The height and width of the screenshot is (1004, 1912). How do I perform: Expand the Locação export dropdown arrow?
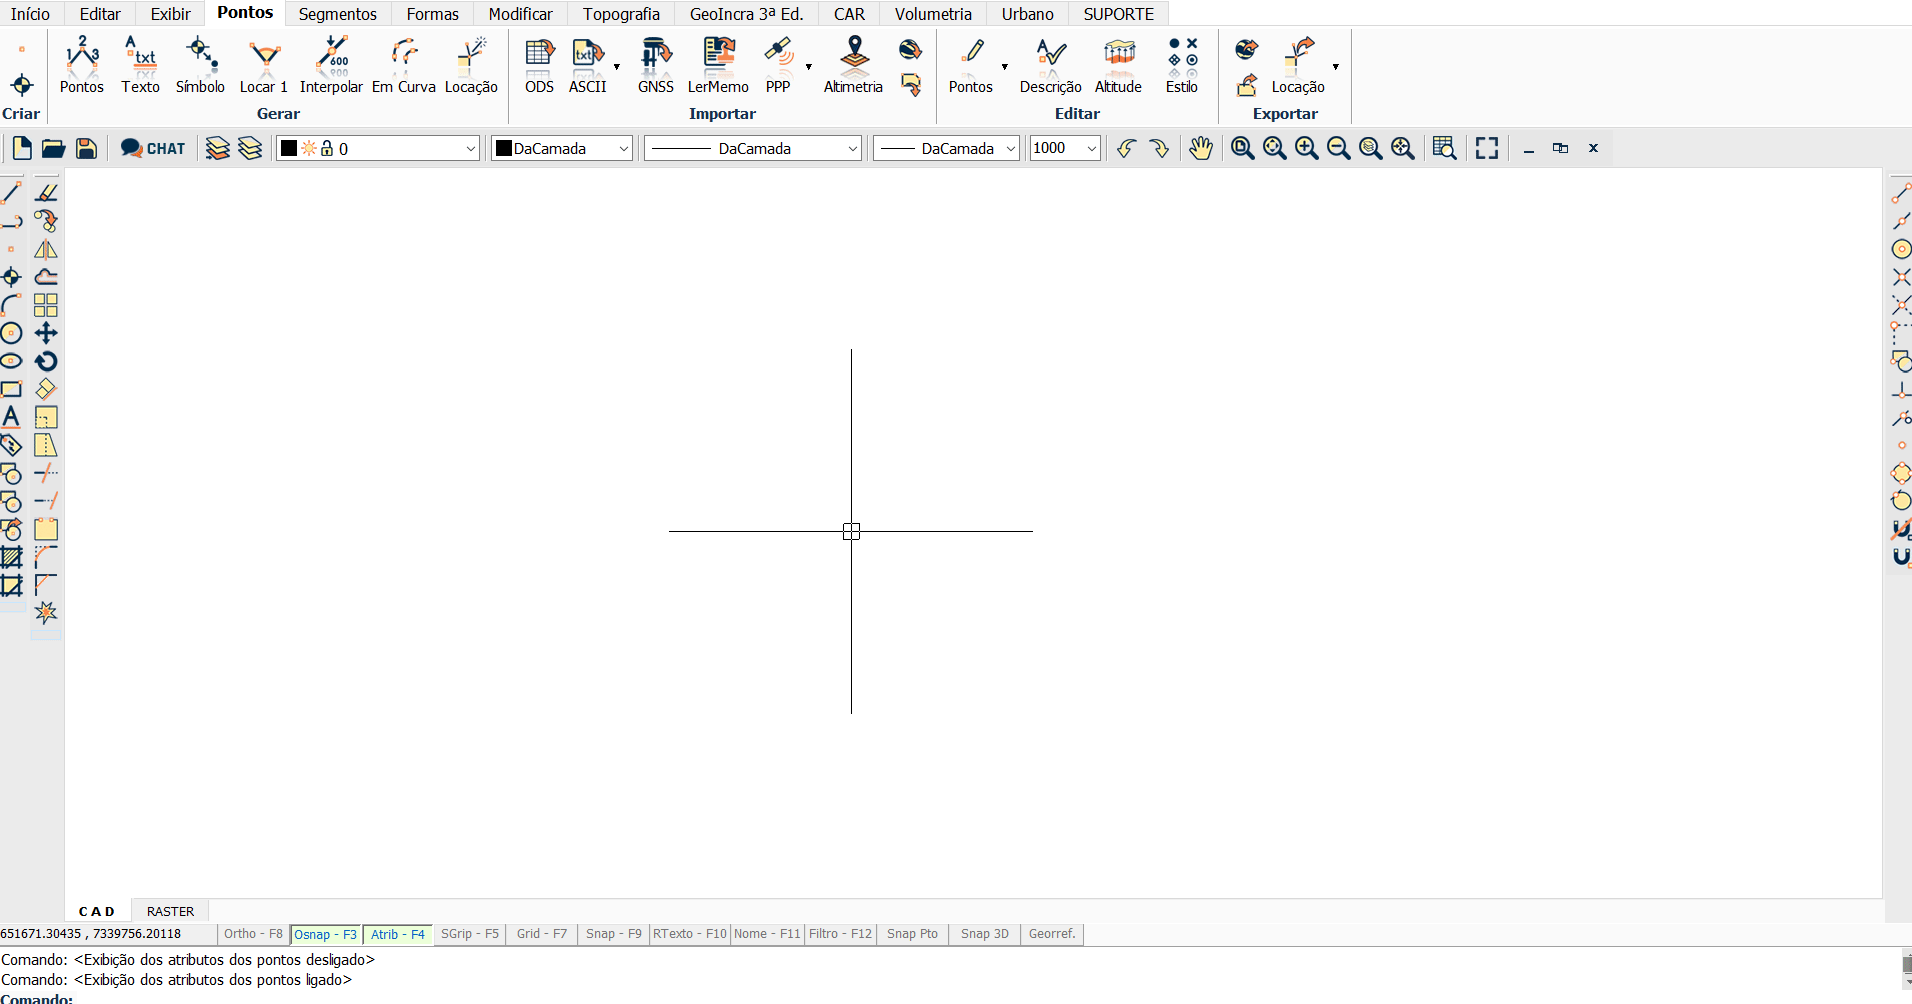(x=1335, y=67)
